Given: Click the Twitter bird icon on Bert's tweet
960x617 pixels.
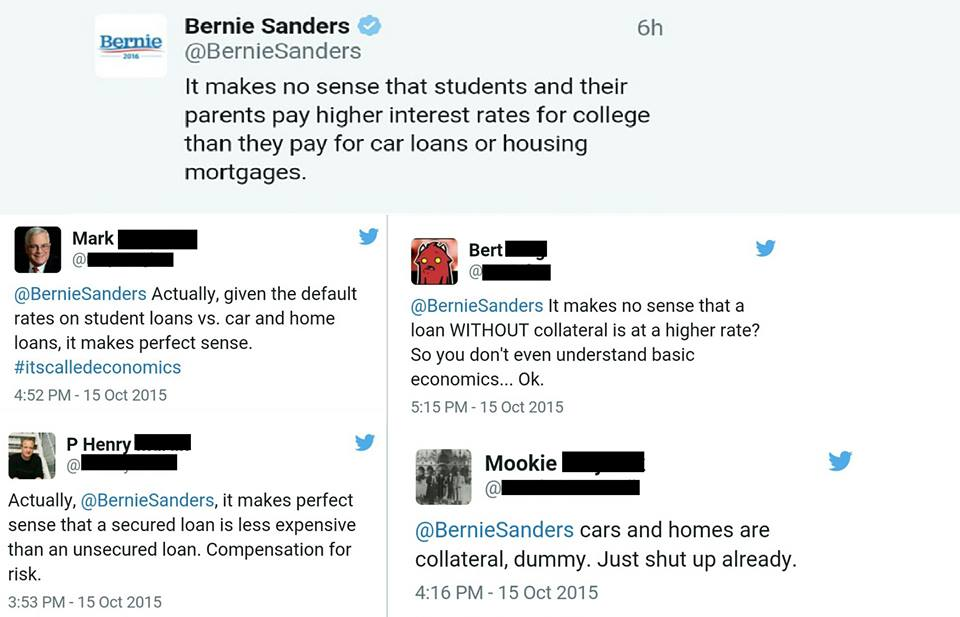Looking at the screenshot, I should 765,248.
